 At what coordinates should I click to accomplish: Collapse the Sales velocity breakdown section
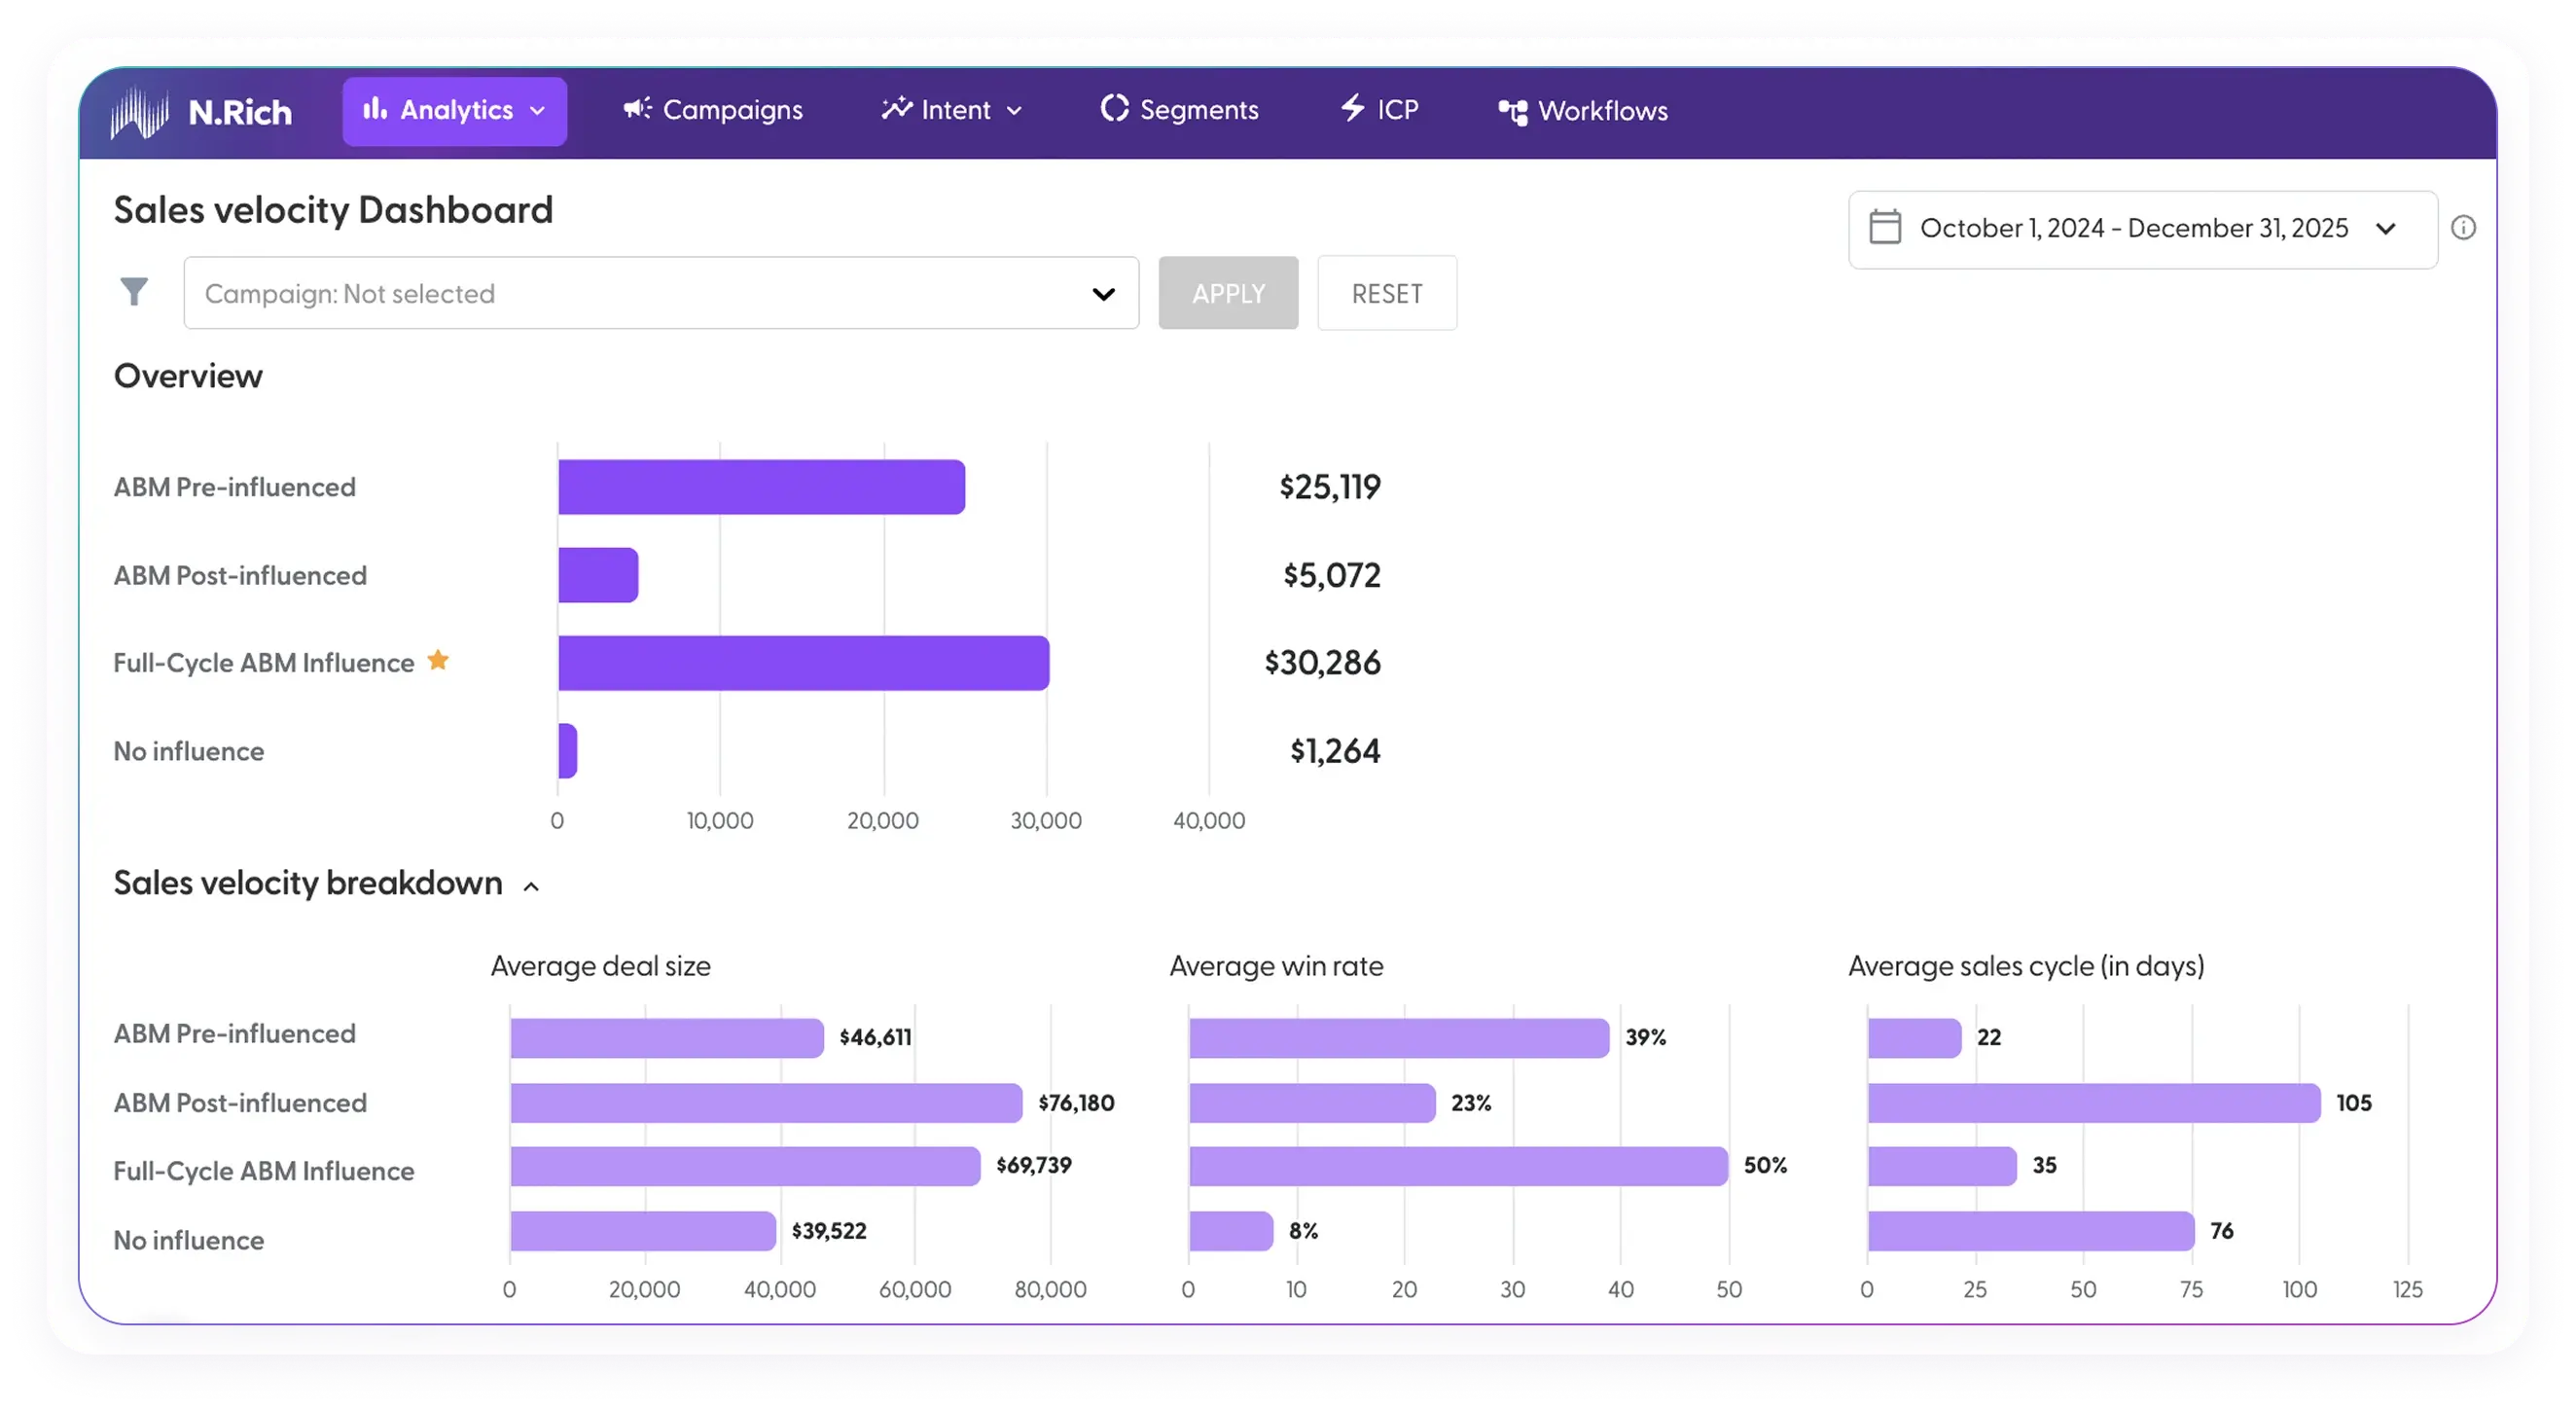531,887
